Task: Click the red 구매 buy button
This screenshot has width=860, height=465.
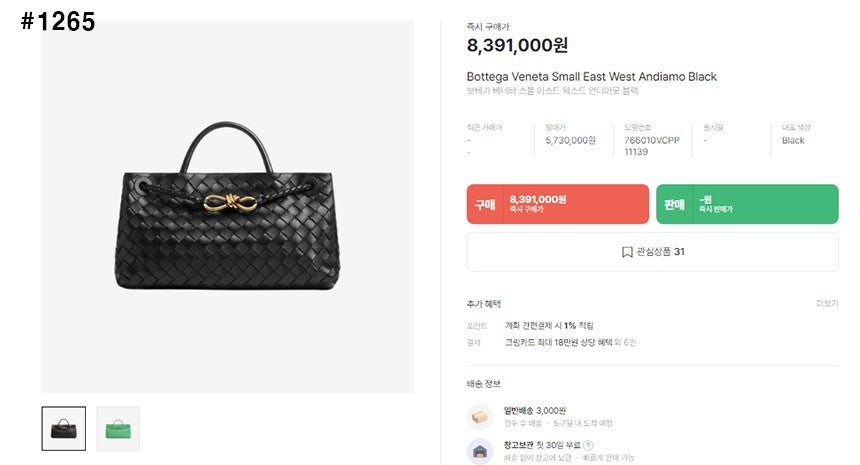Action: 557,204
